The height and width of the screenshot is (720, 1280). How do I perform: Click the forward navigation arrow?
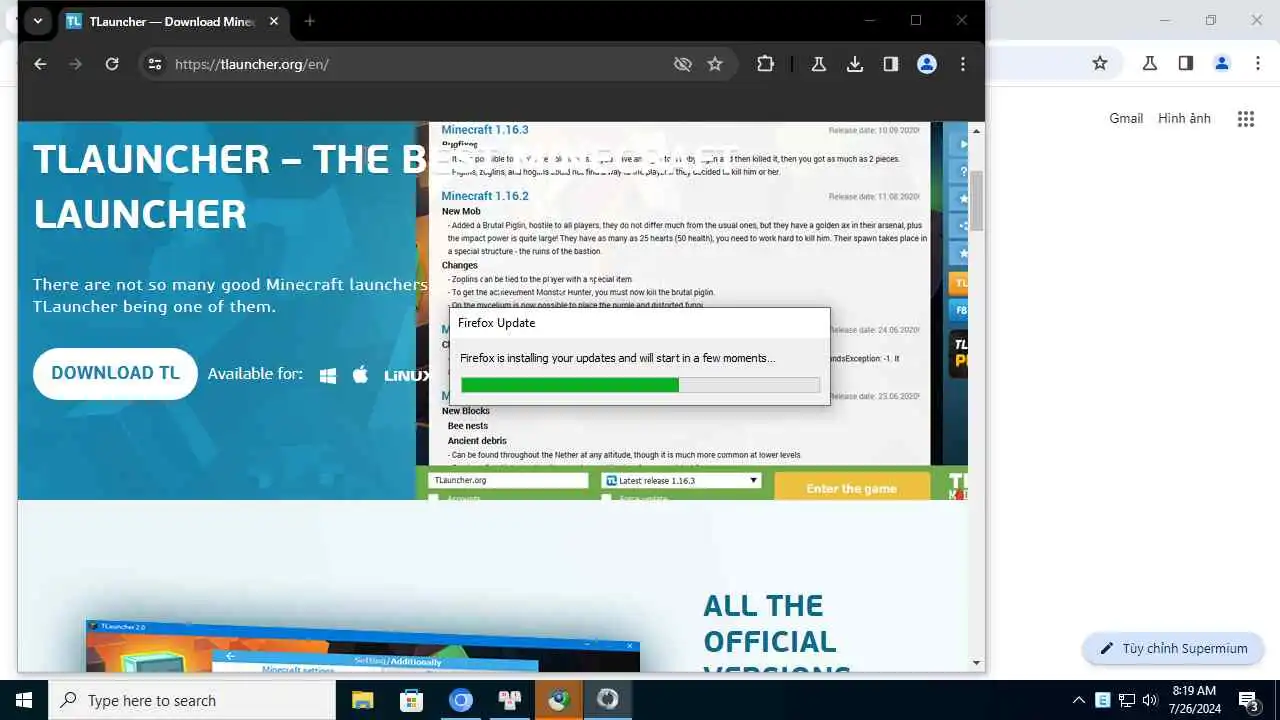76,64
